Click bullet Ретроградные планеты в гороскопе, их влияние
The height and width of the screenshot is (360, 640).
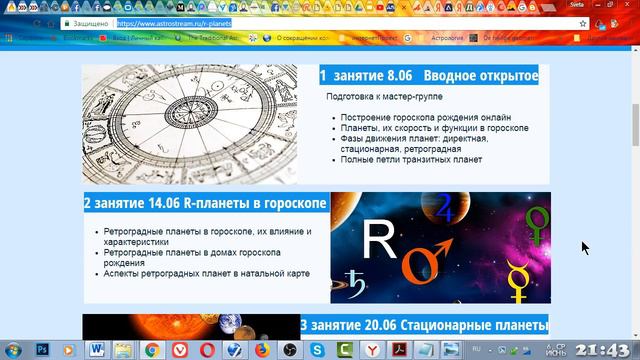(x=207, y=237)
